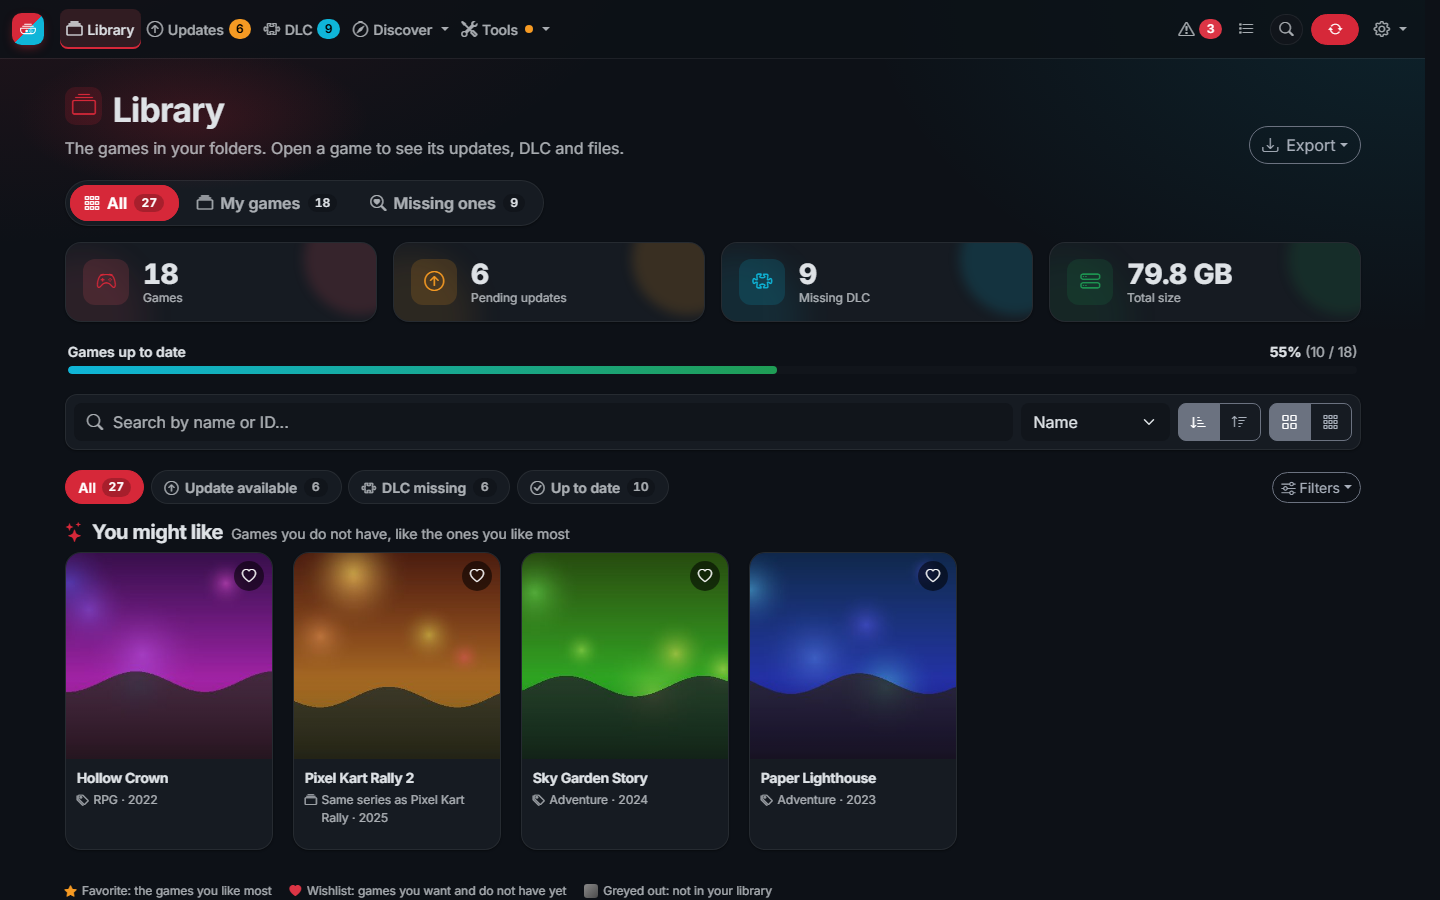Open the list view icon in top bar
Screen dimensions: 1440x900
point(1246,29)
